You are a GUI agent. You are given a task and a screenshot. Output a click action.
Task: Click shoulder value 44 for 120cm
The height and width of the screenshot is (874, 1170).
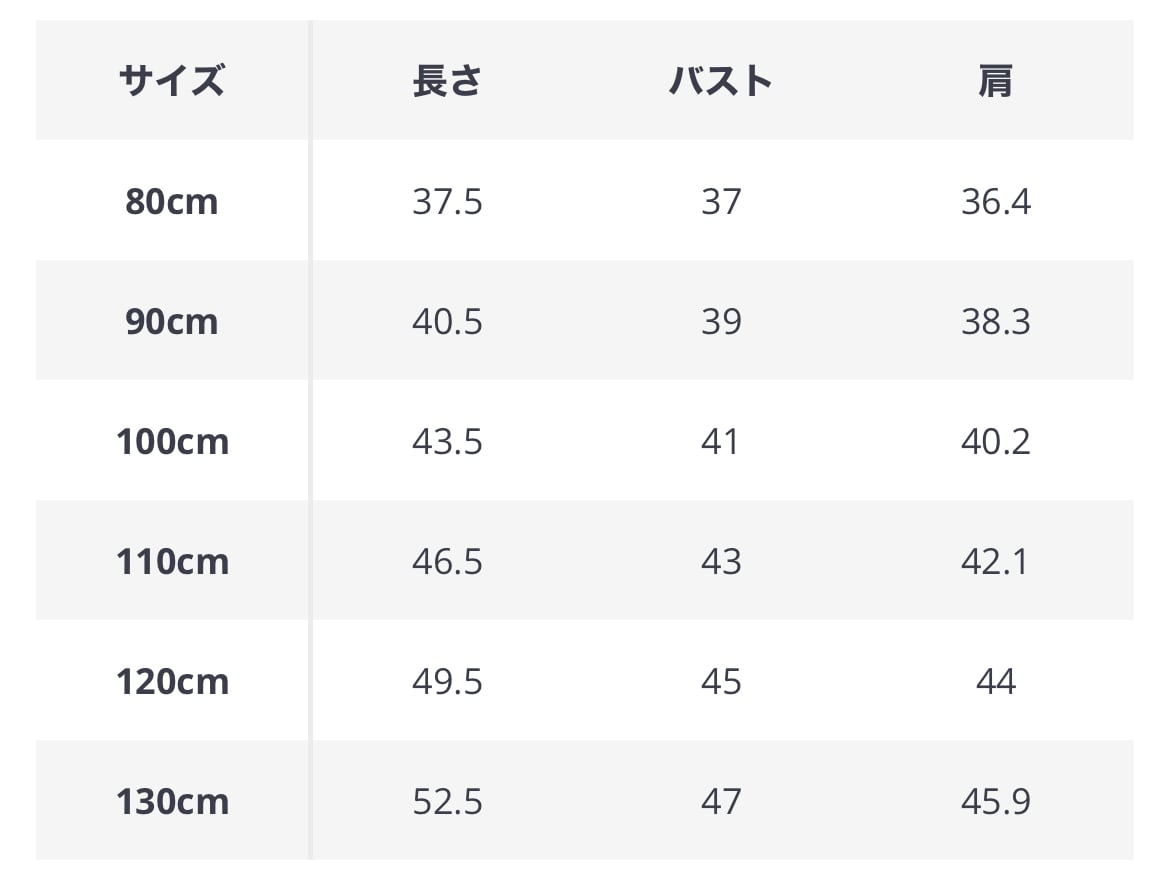pos(995,682)
